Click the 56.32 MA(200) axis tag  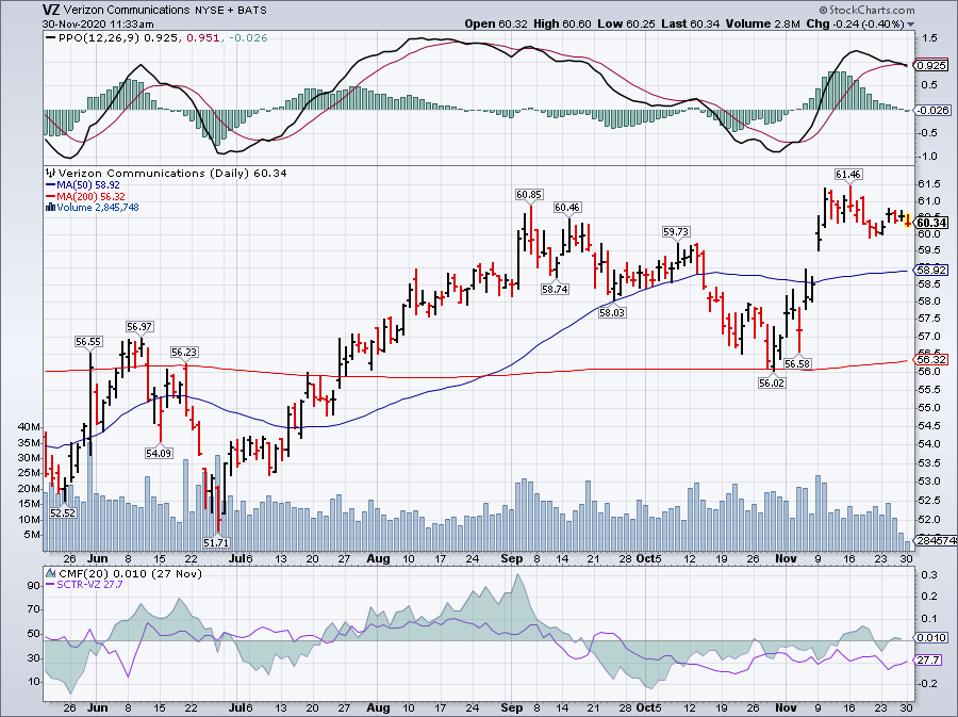click(932, 360)
